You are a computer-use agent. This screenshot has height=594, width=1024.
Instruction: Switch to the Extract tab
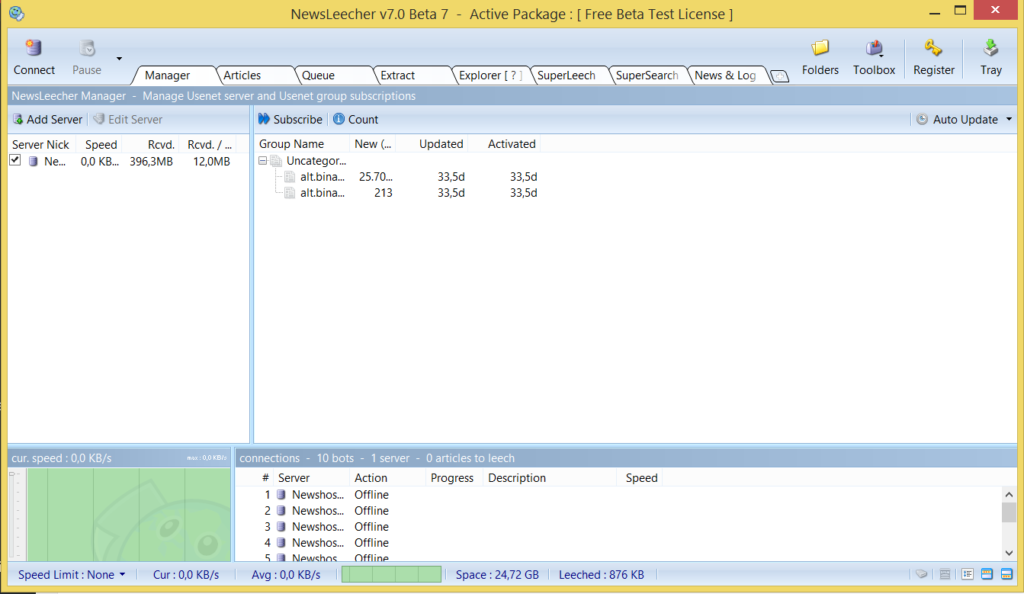coord(398,75)
